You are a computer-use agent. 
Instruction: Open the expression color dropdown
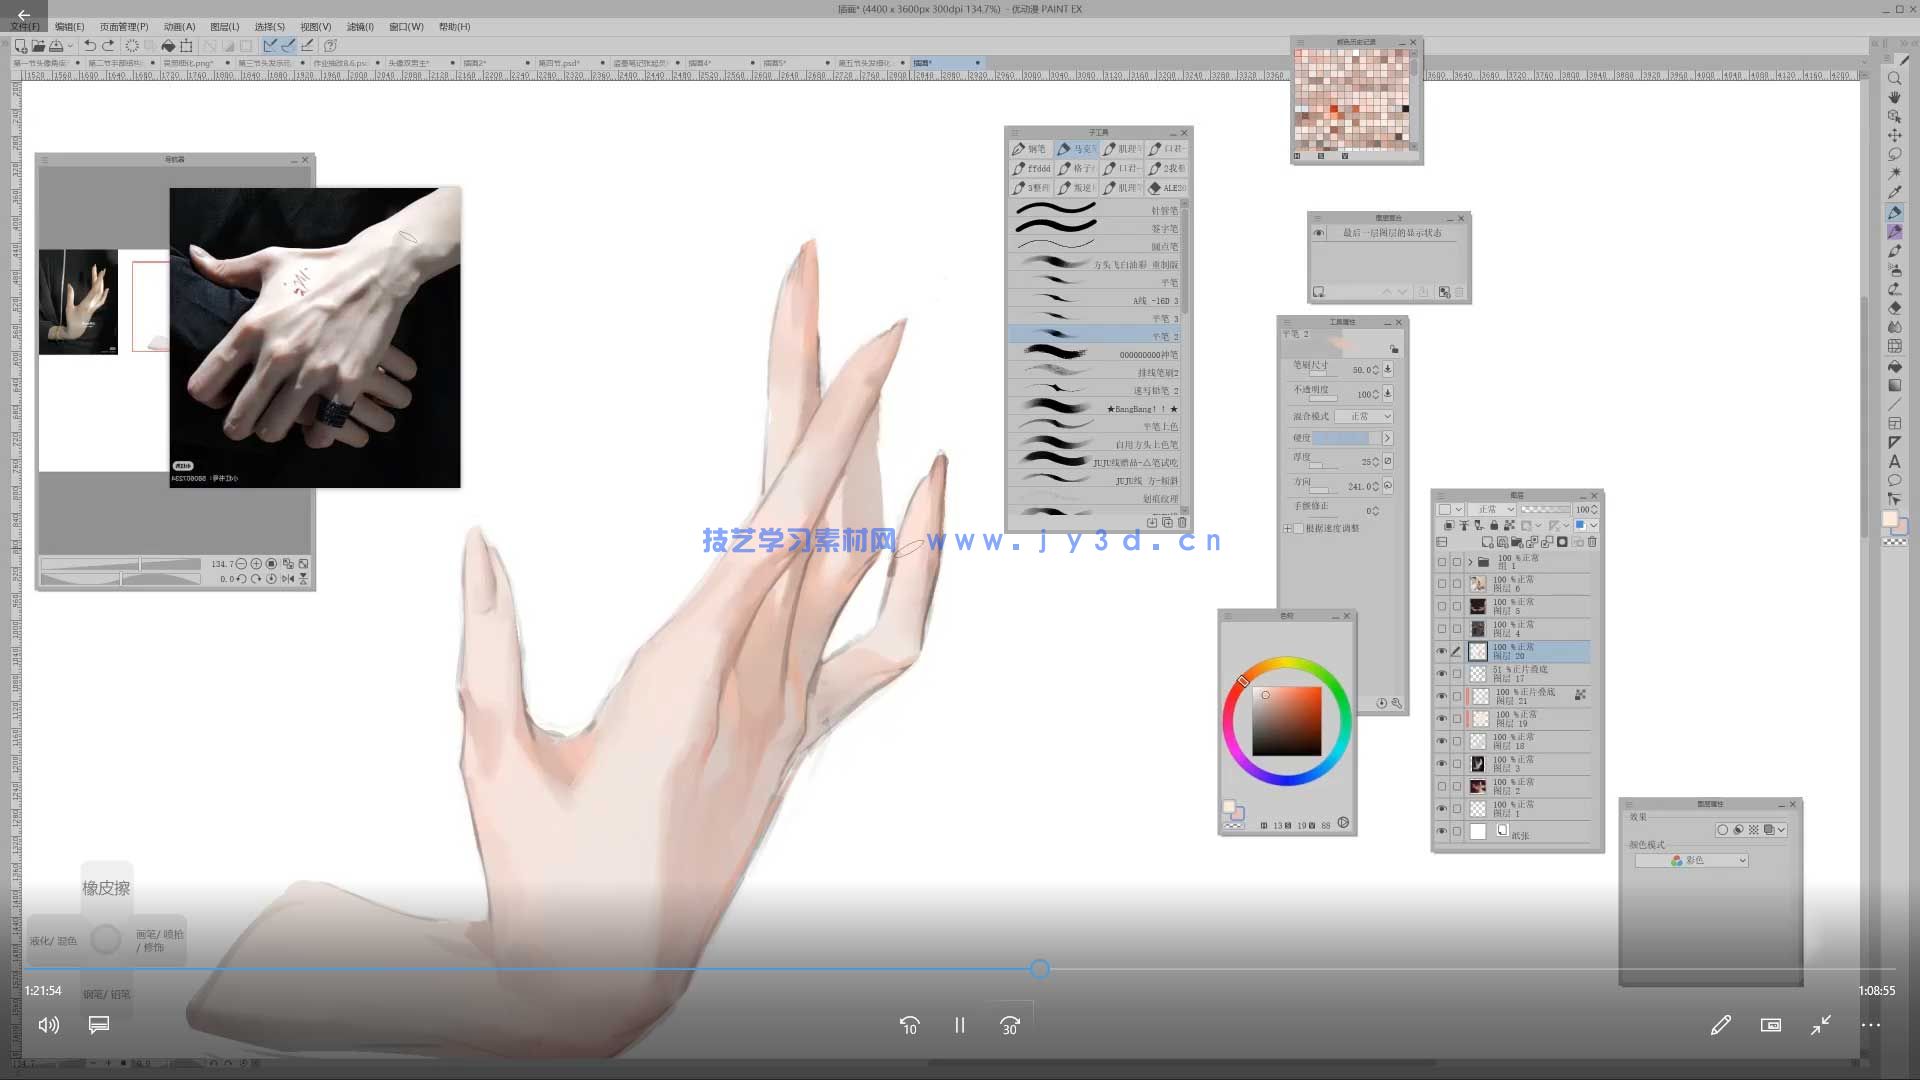tap(1692, 860)
